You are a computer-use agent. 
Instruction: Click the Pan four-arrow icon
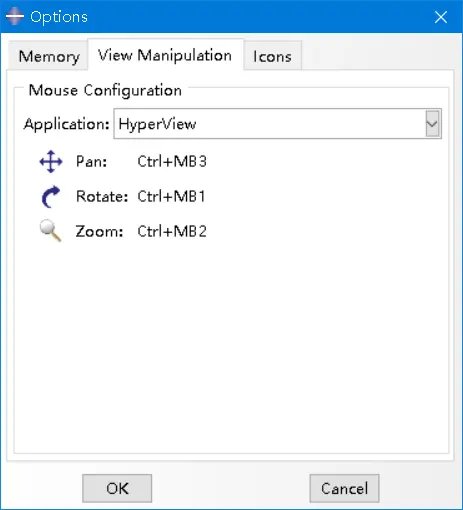coord(51,162)
